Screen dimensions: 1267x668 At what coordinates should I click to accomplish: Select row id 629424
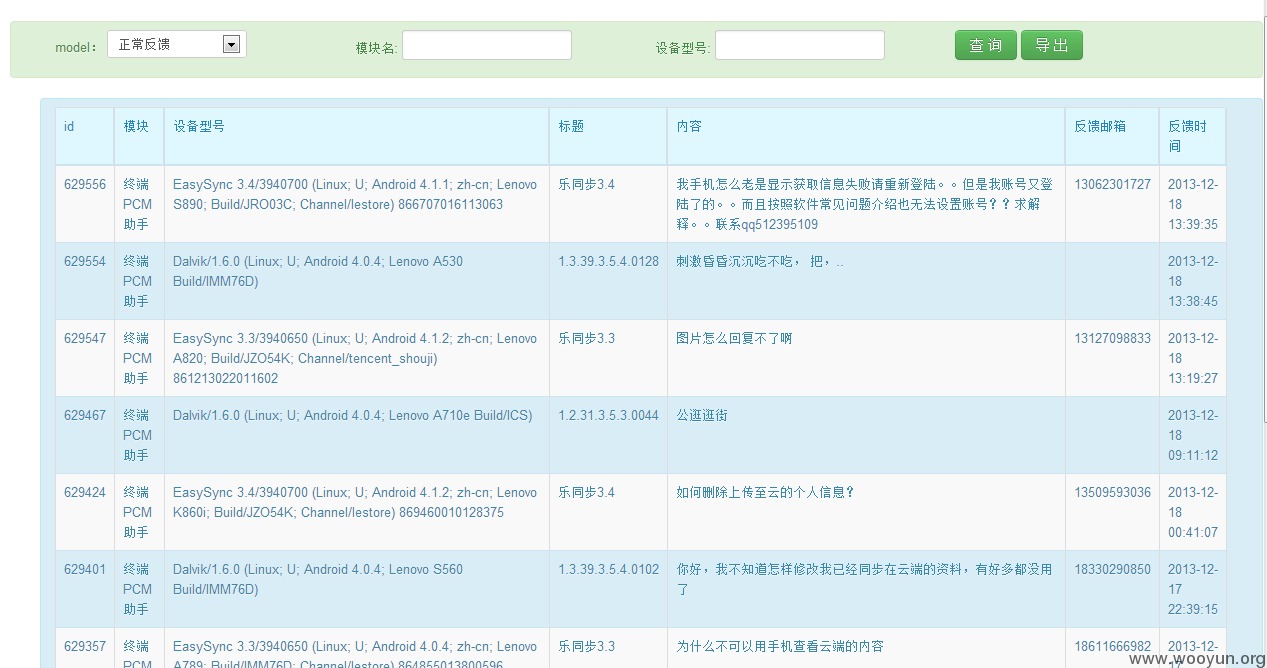pos(85,493)
